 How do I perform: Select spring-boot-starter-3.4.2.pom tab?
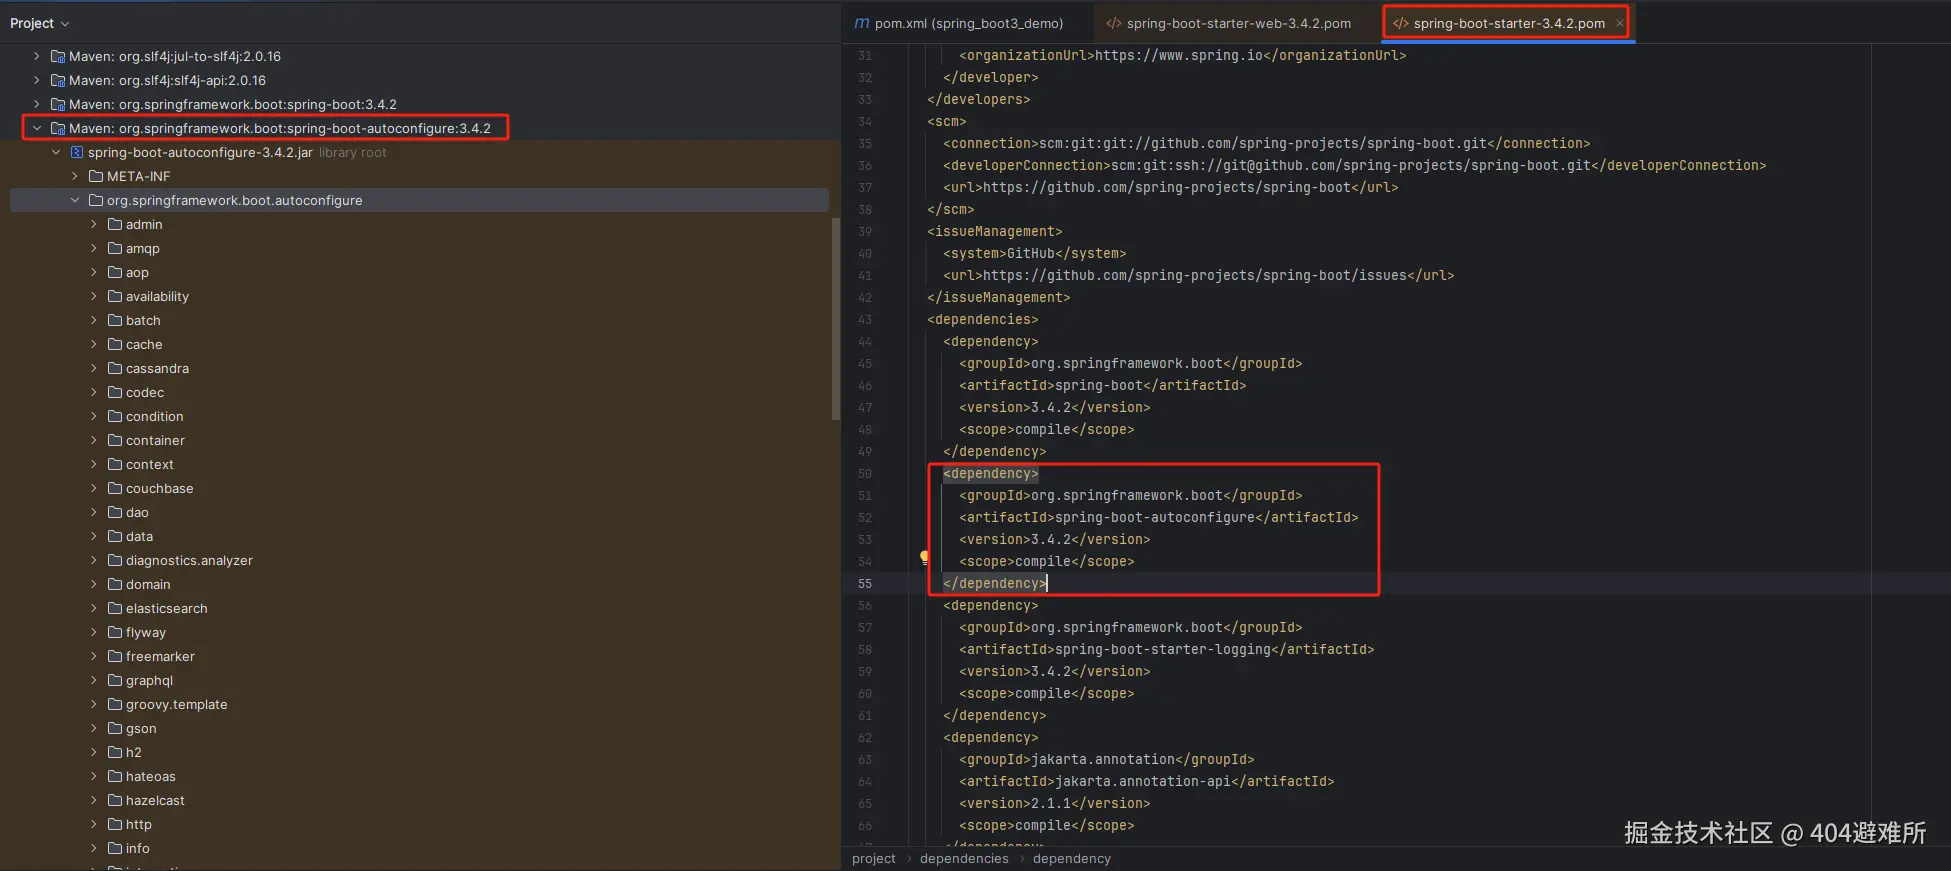coord(1508,23)
